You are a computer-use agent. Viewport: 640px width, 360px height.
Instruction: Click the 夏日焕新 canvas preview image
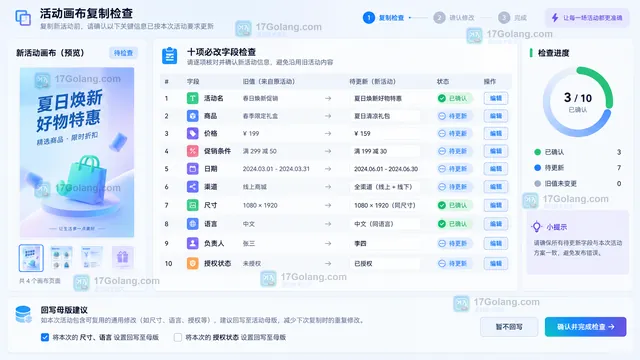77,152
